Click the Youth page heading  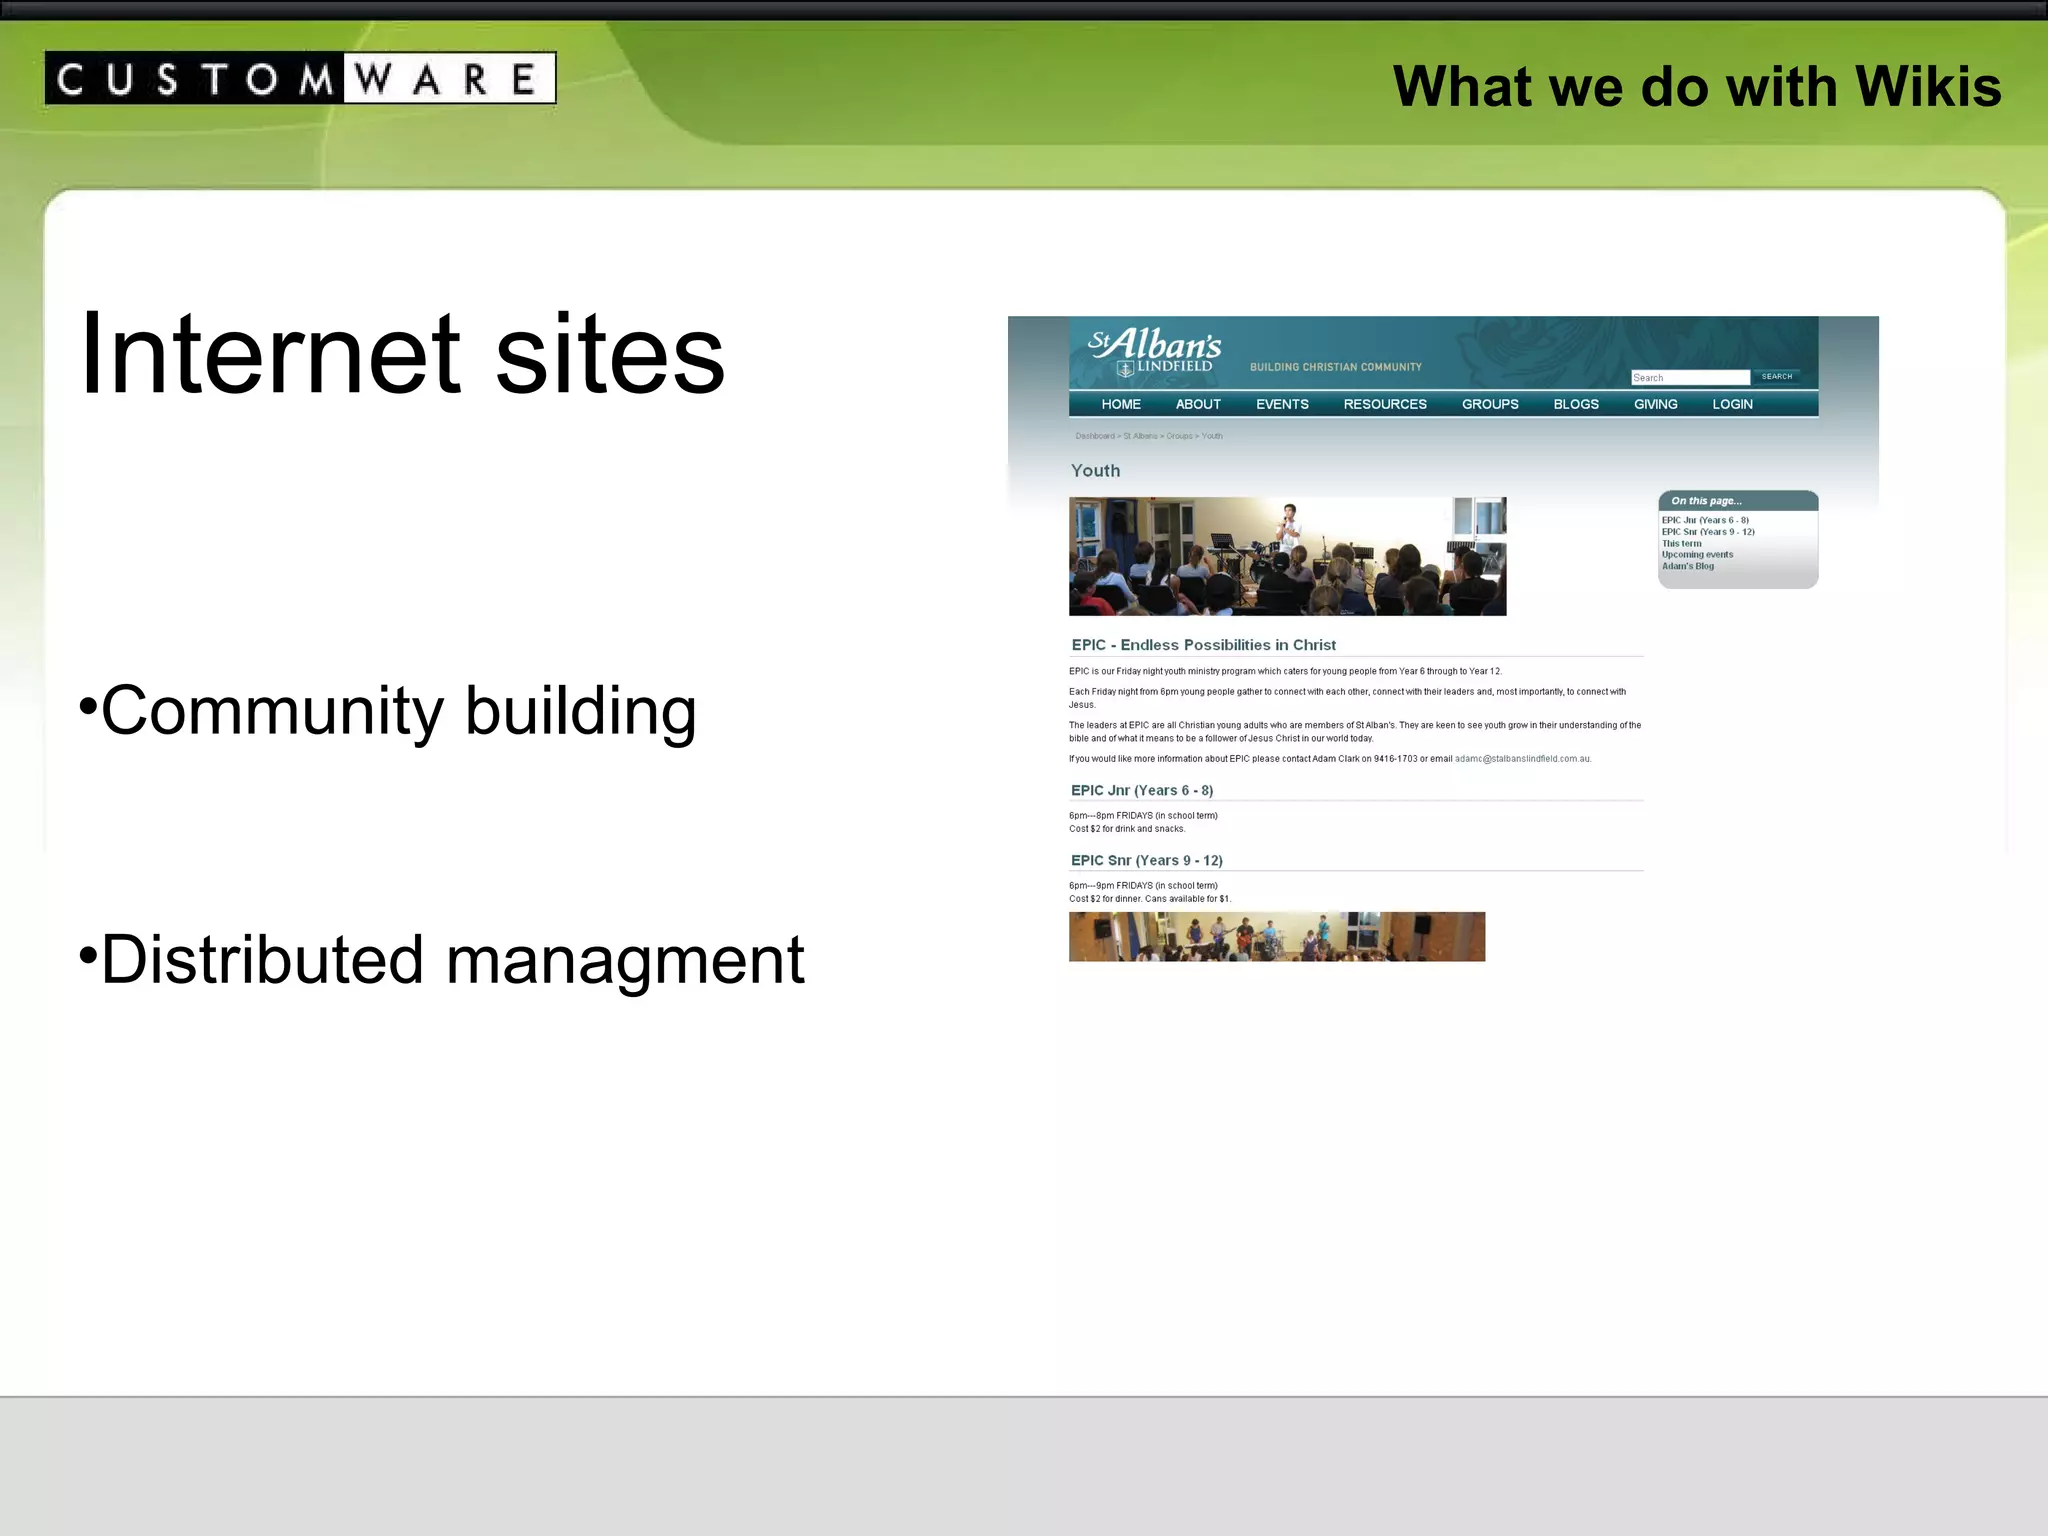pos(1095,471)
